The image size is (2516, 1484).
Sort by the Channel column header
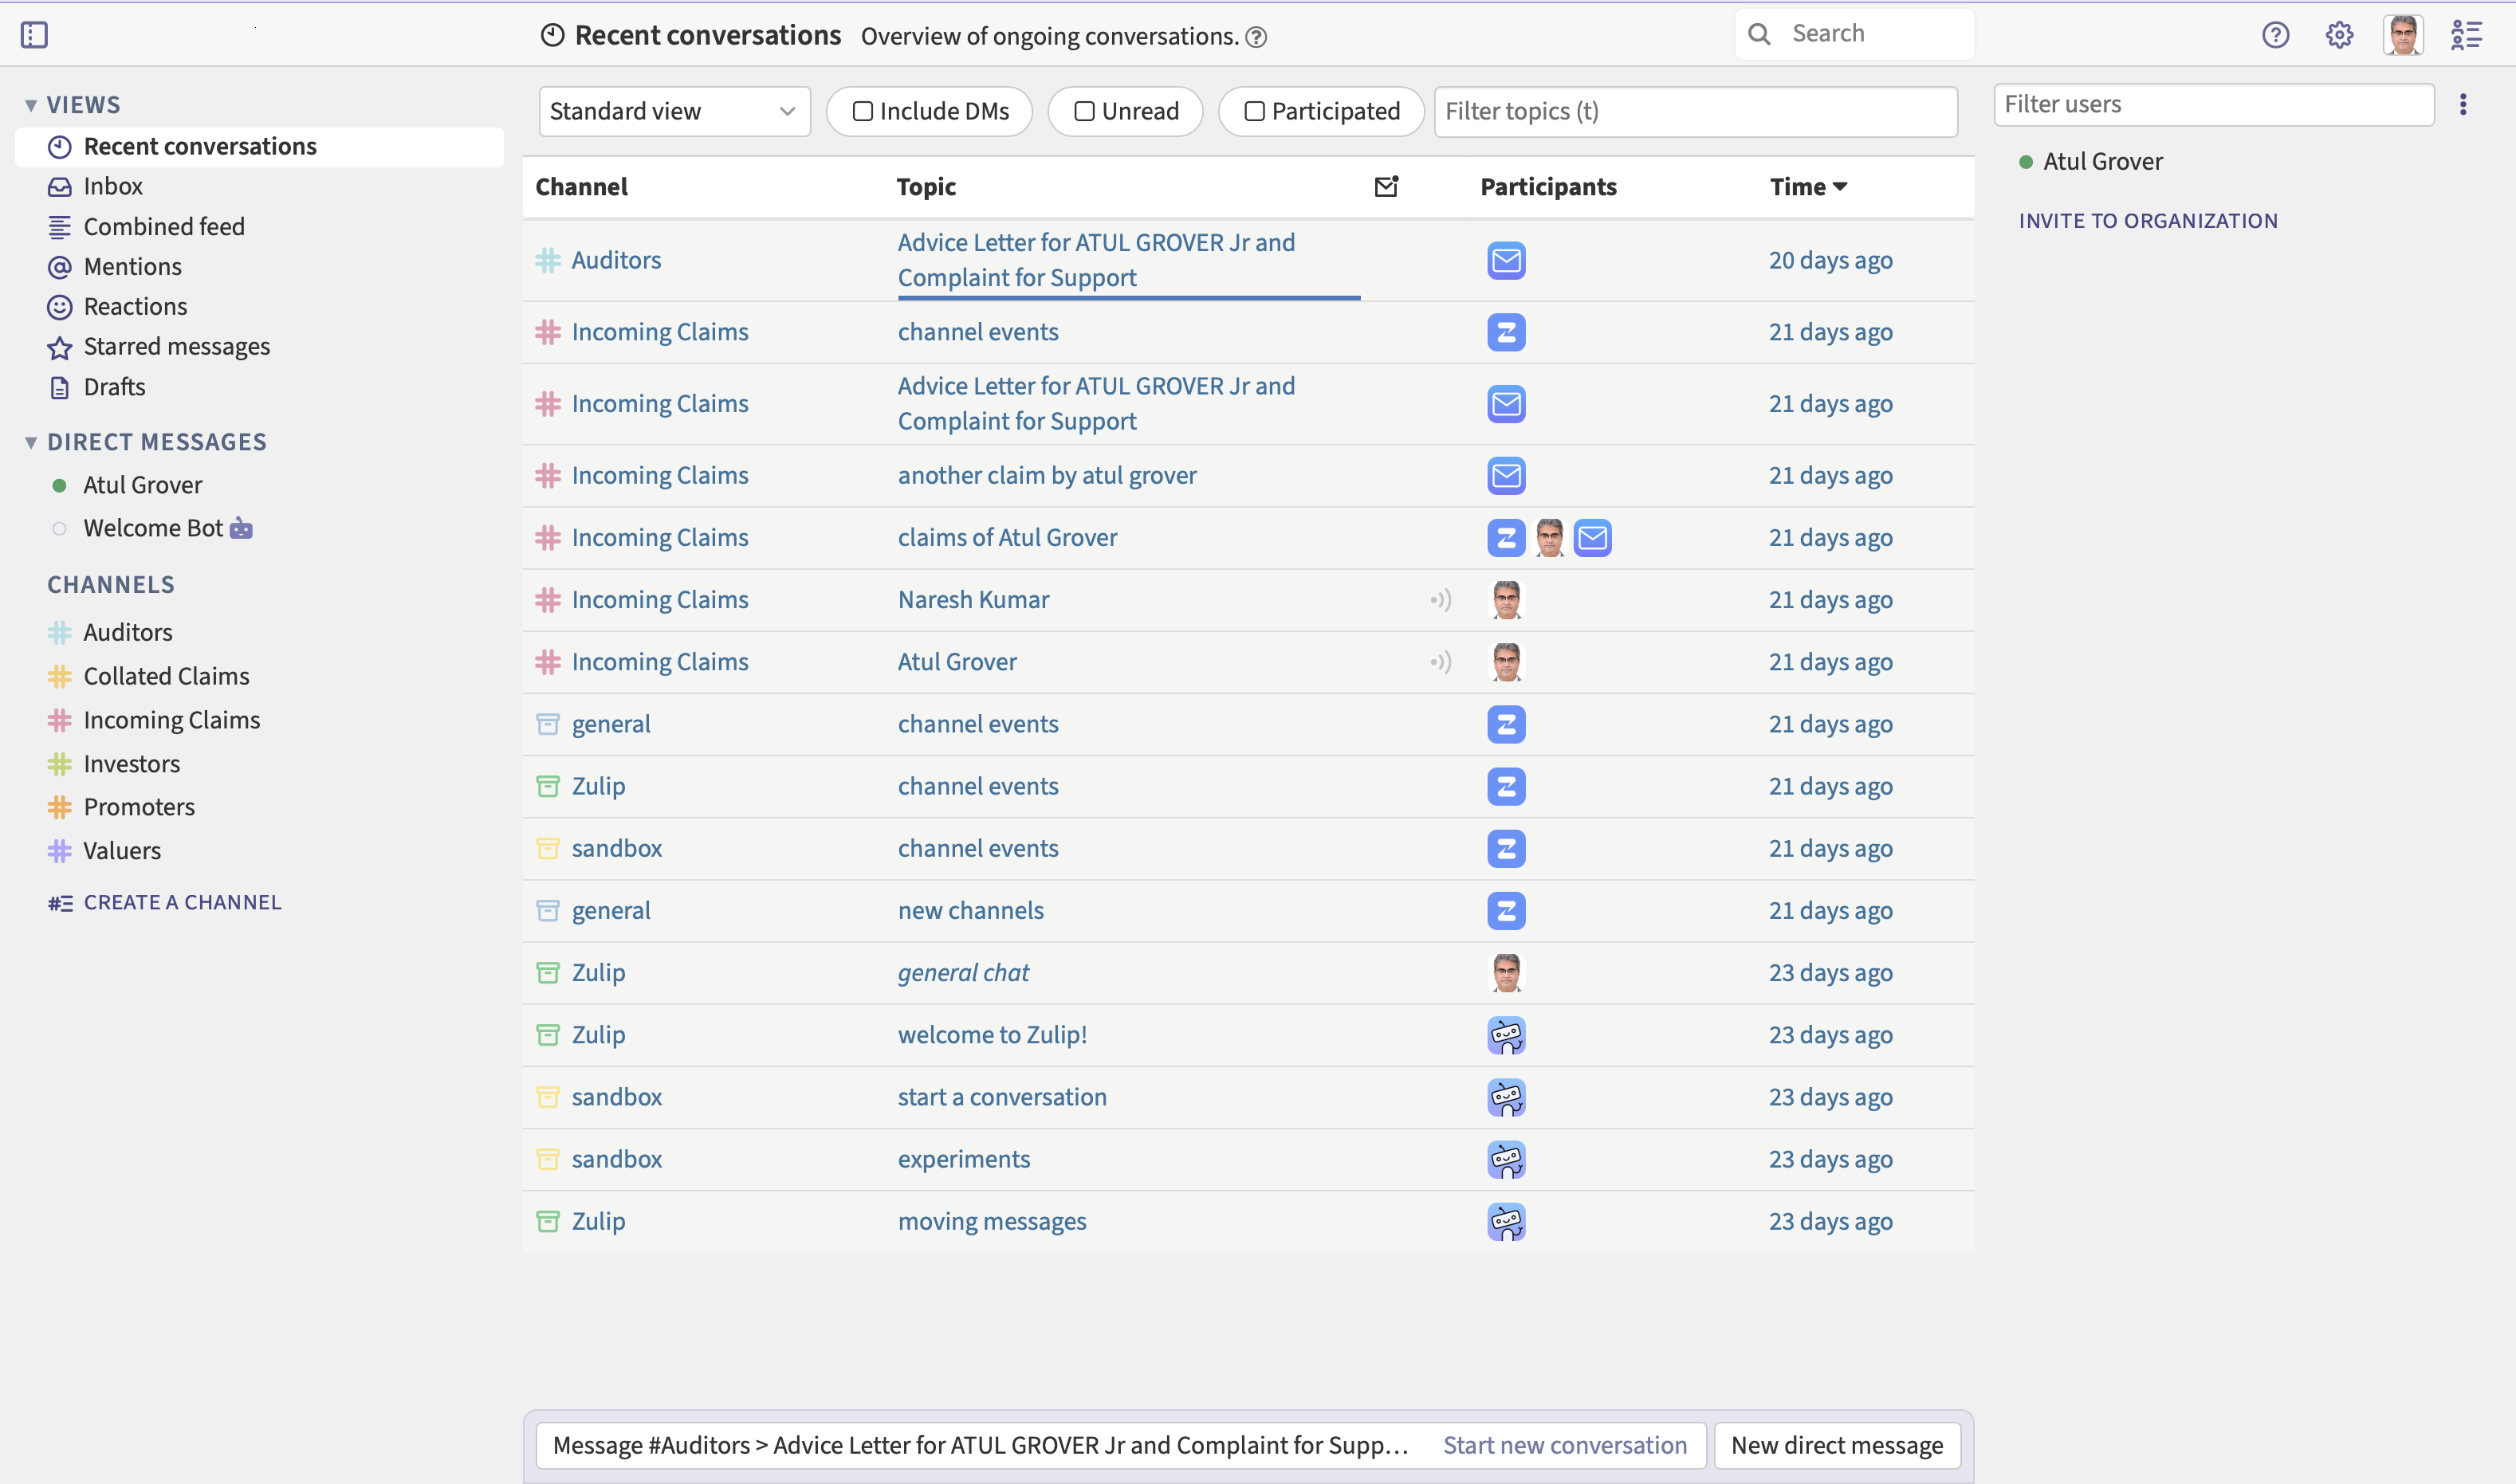[x=581, y=187]
